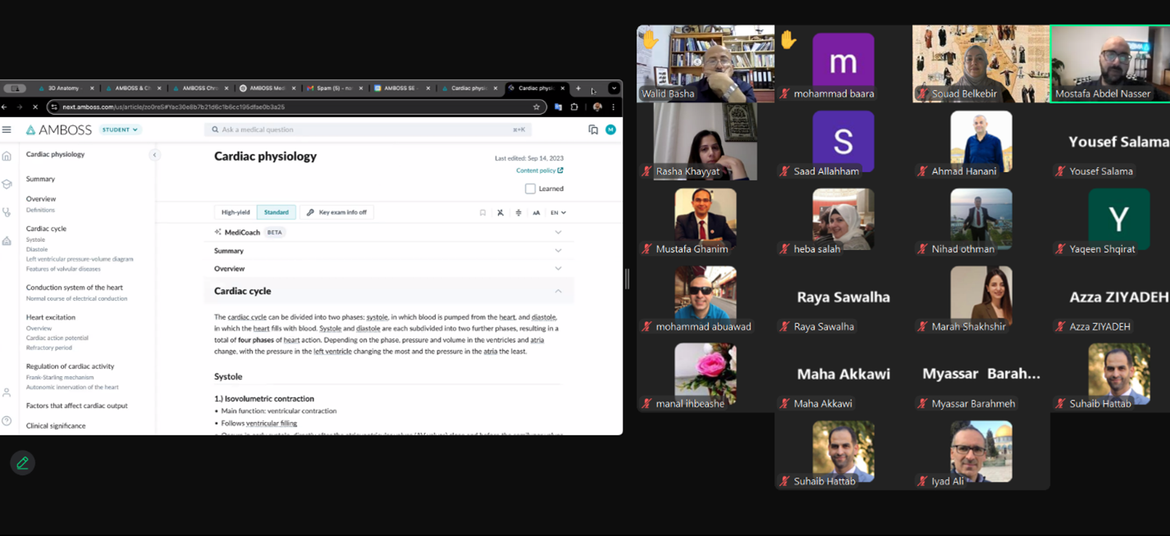
Task: Expand the MediCoach section chevron
Action: (x=558, y=232)
